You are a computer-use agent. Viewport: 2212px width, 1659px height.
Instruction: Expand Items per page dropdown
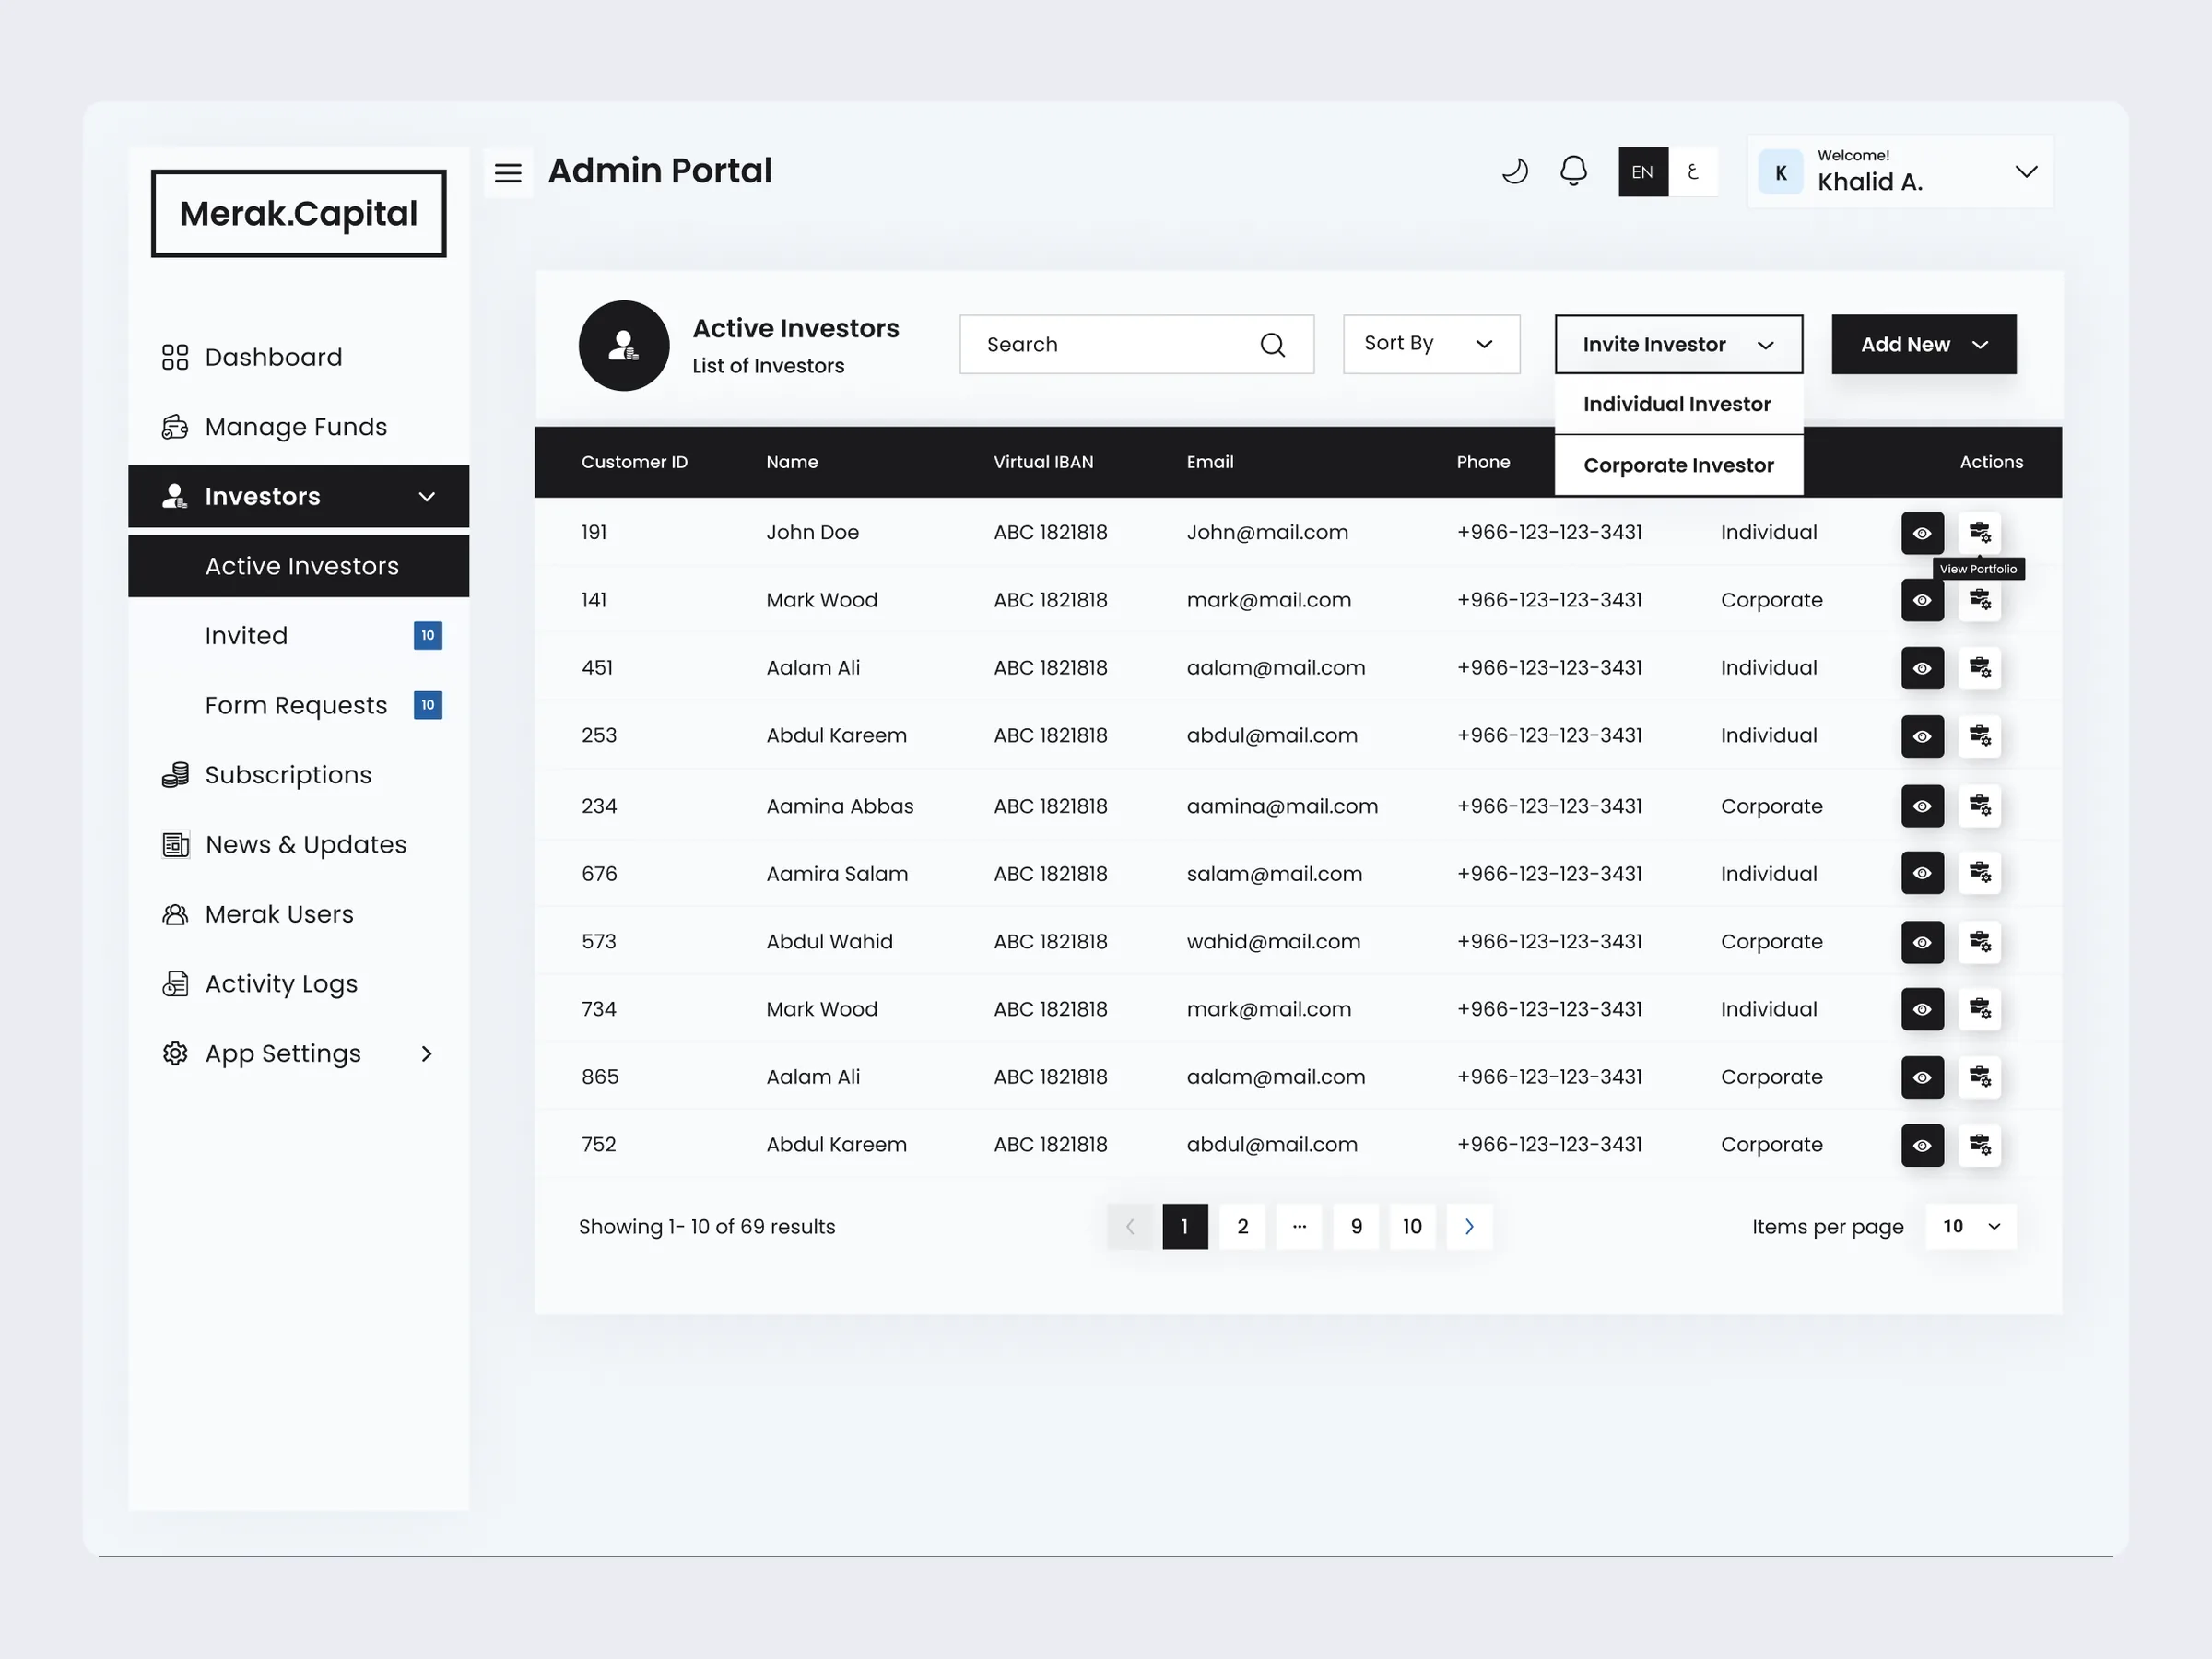click(1971, 1227)
